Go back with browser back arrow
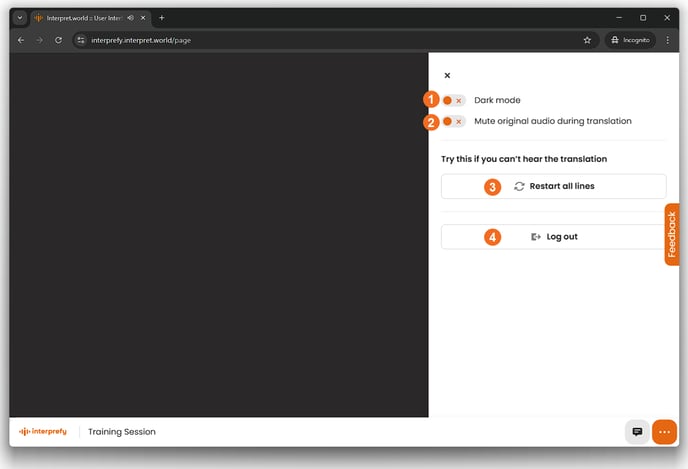 point(21,40)
